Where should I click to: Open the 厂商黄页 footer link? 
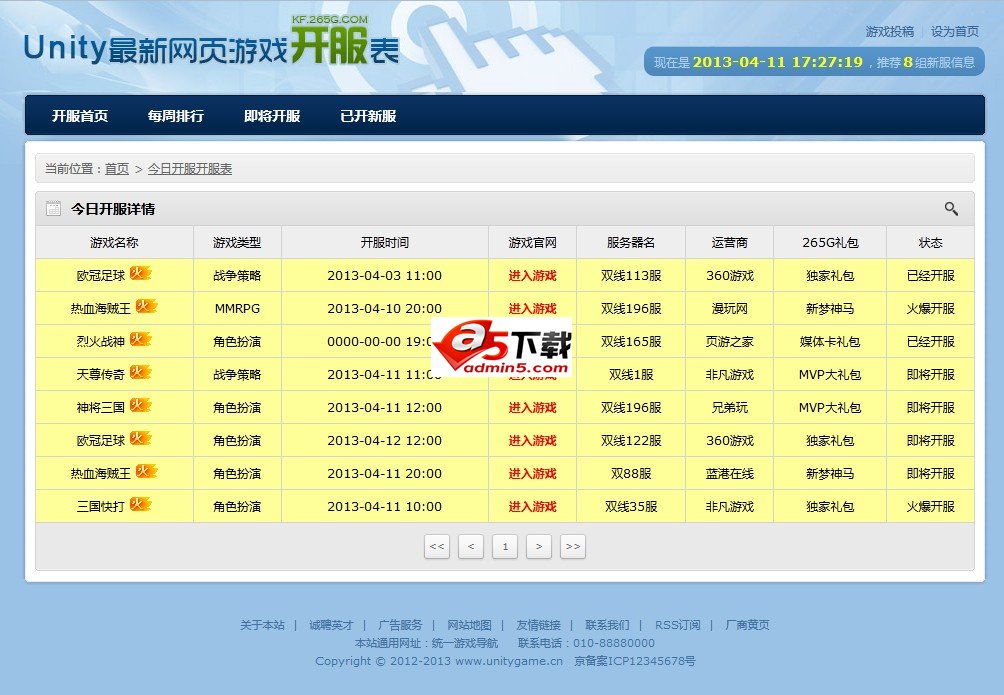pyautogui.click(x=747, y=625)
